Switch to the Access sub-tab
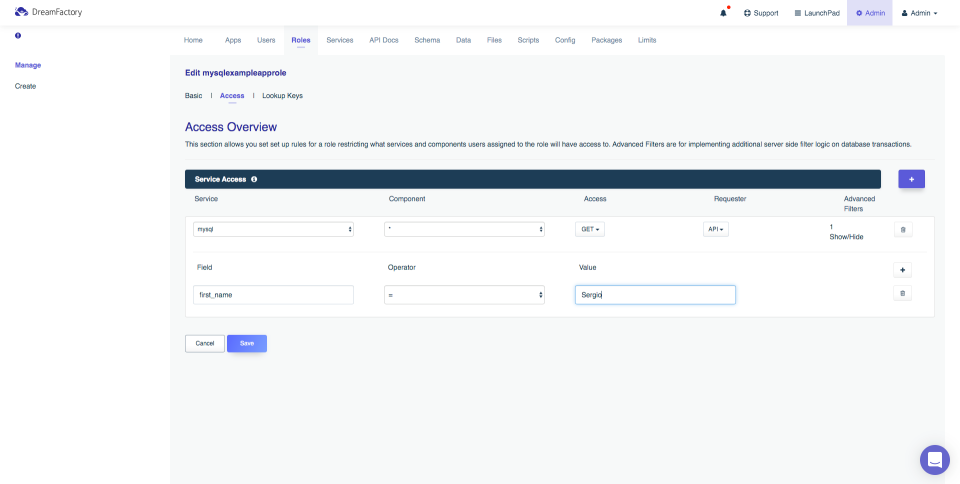This screenshot has width=960, height=484. 232,96
